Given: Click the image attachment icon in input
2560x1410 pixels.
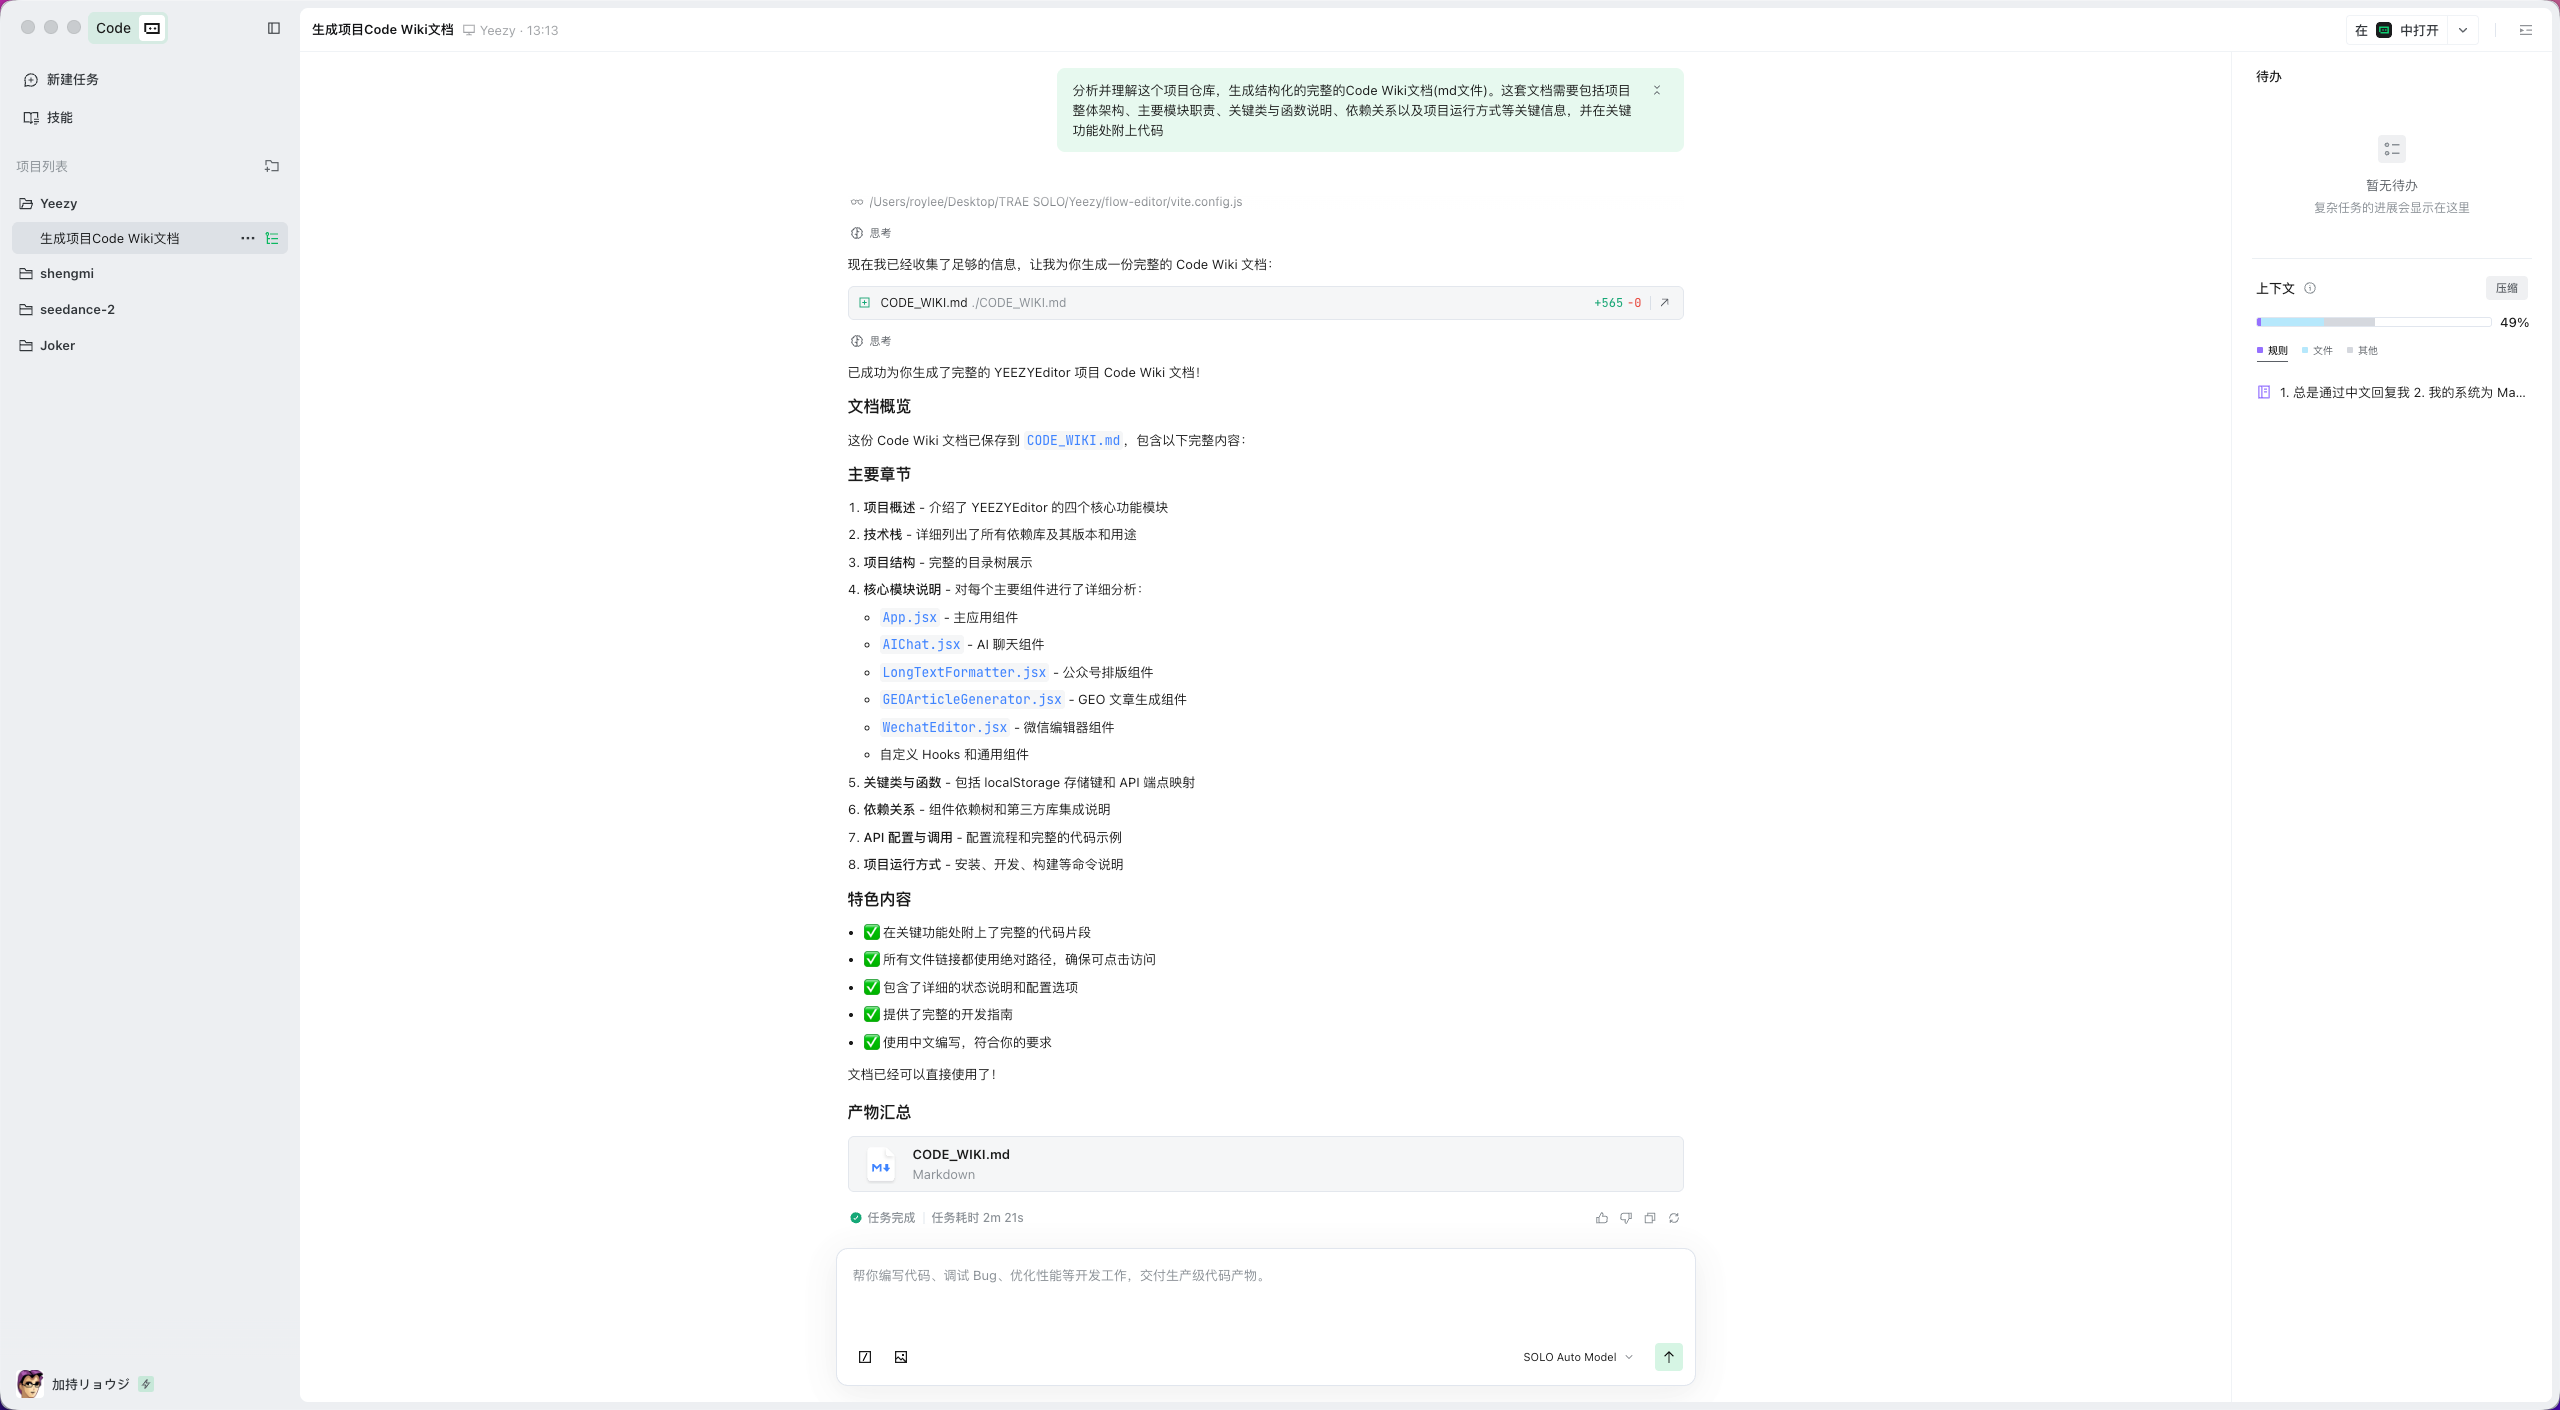Looking at the screenshot, I should tap(901, 1357).
